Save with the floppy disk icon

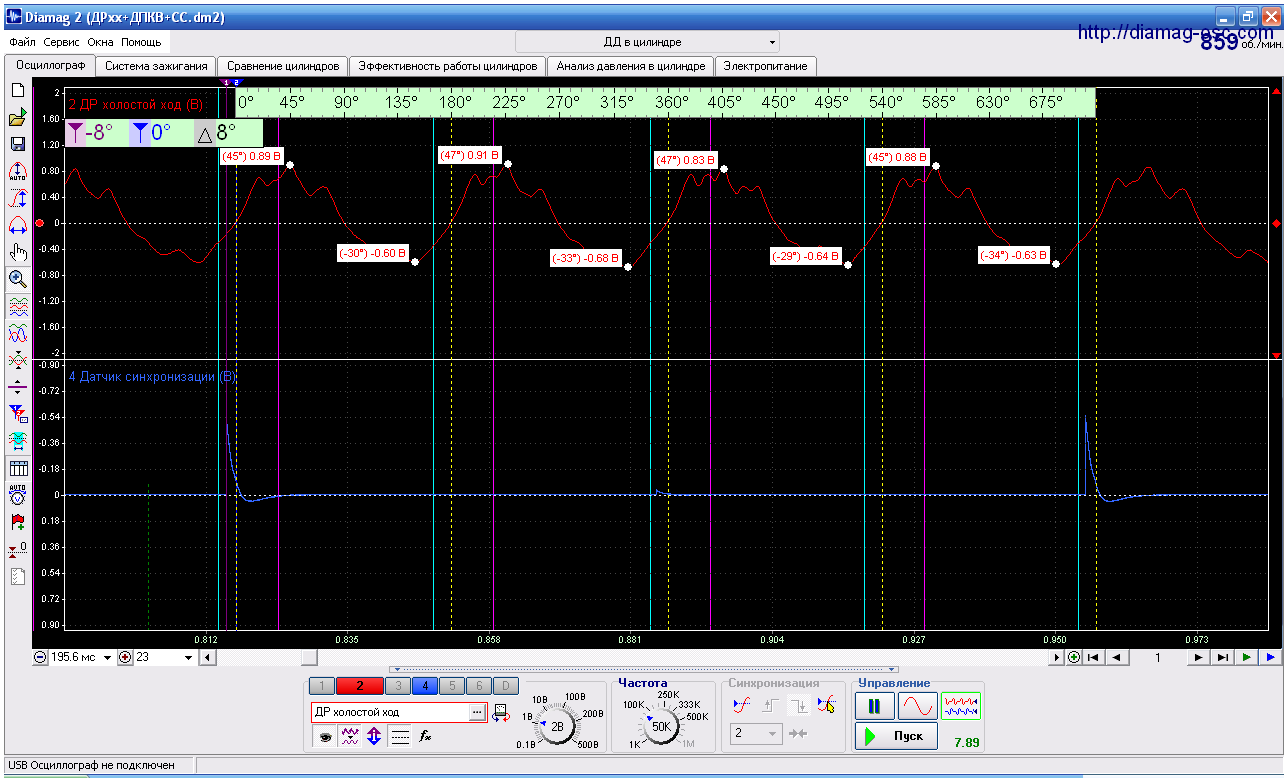click(17, 145)
